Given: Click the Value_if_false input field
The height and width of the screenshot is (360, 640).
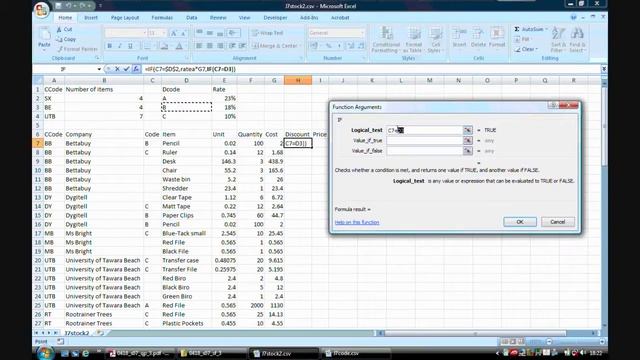Looking at the screenshot, I should click(x=424, y=151).
